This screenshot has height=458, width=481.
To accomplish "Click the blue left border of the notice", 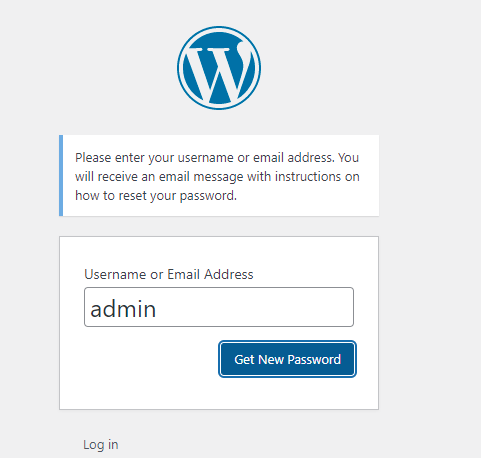I will pyautogui.click(x=61, y=176).
